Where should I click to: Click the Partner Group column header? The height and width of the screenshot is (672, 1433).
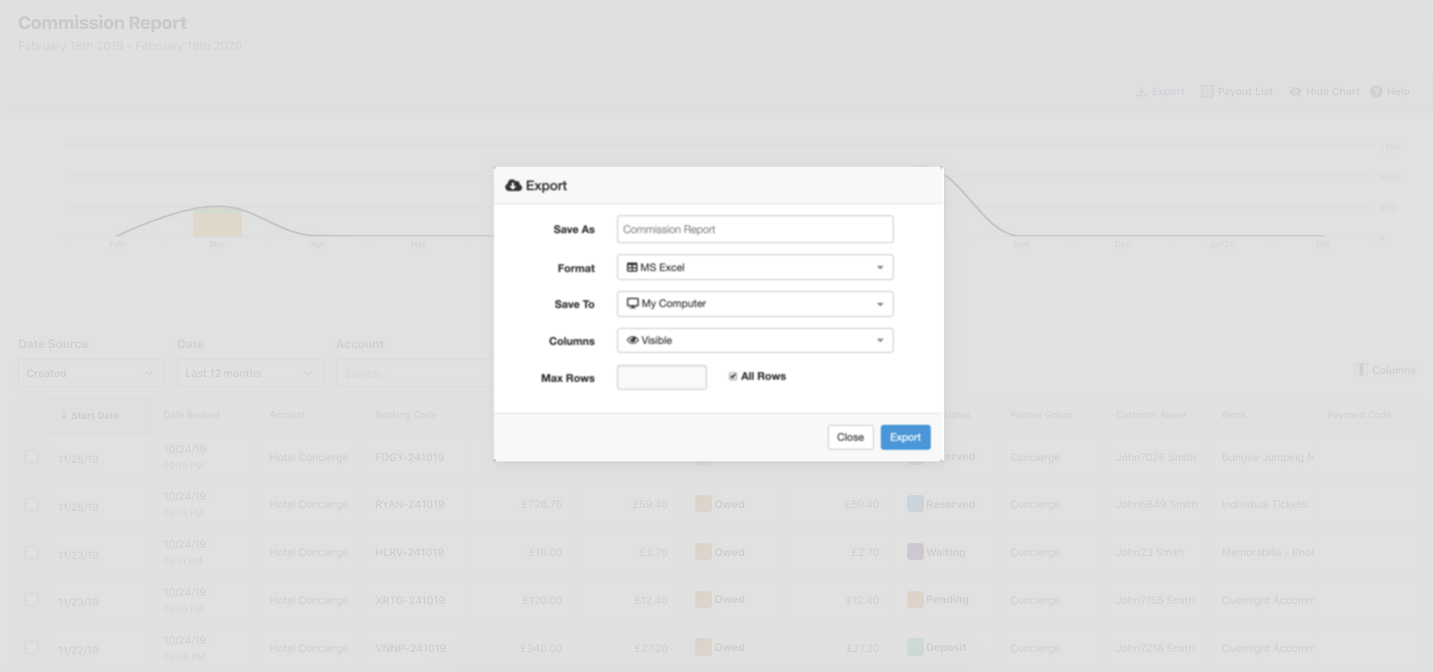click(1042, 415)
